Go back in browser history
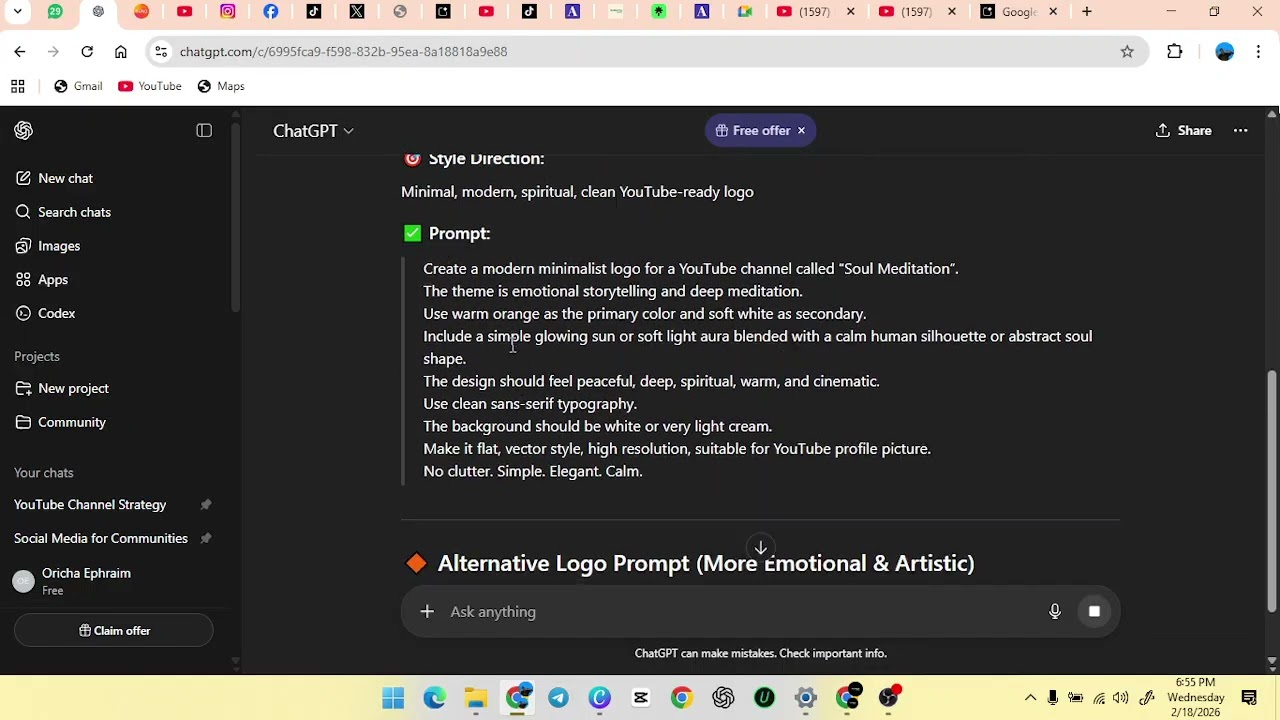Image resolution: width=1280 pixels, height=720 pixels. pos(20,52)
